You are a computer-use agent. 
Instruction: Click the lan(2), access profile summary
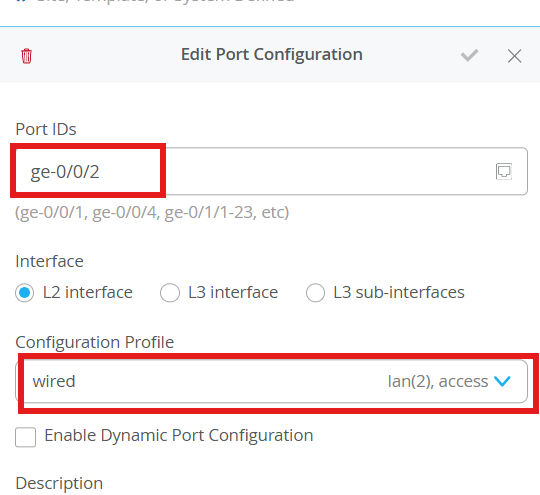[x=438, y=381]
